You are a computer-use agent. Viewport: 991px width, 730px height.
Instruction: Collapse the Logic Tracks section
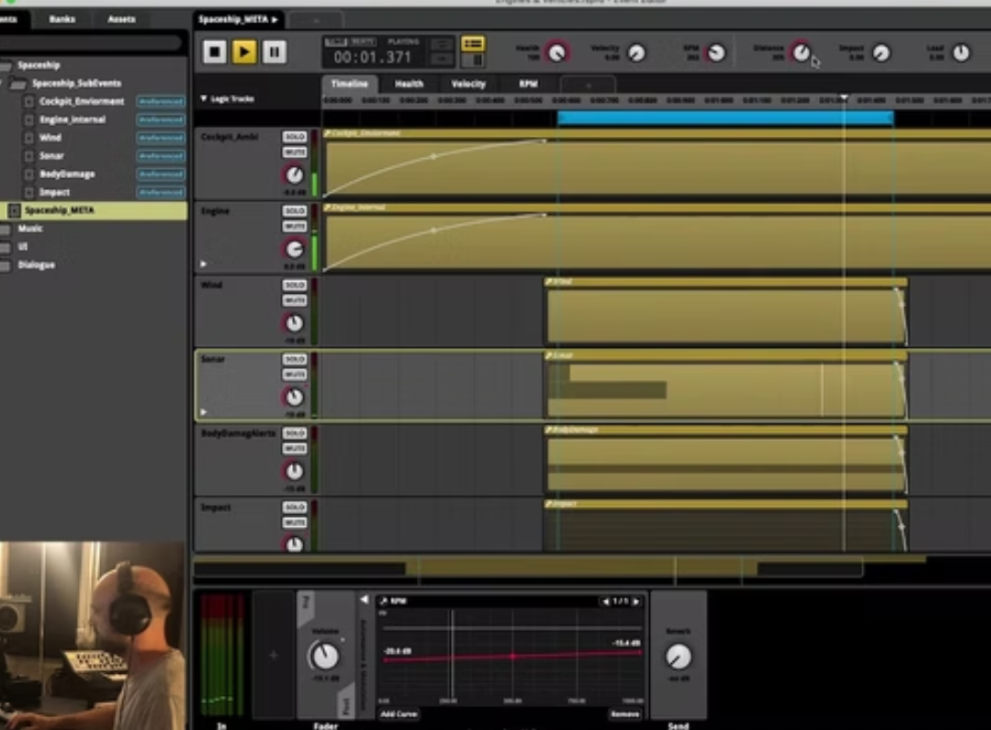[x=204, y=99]
